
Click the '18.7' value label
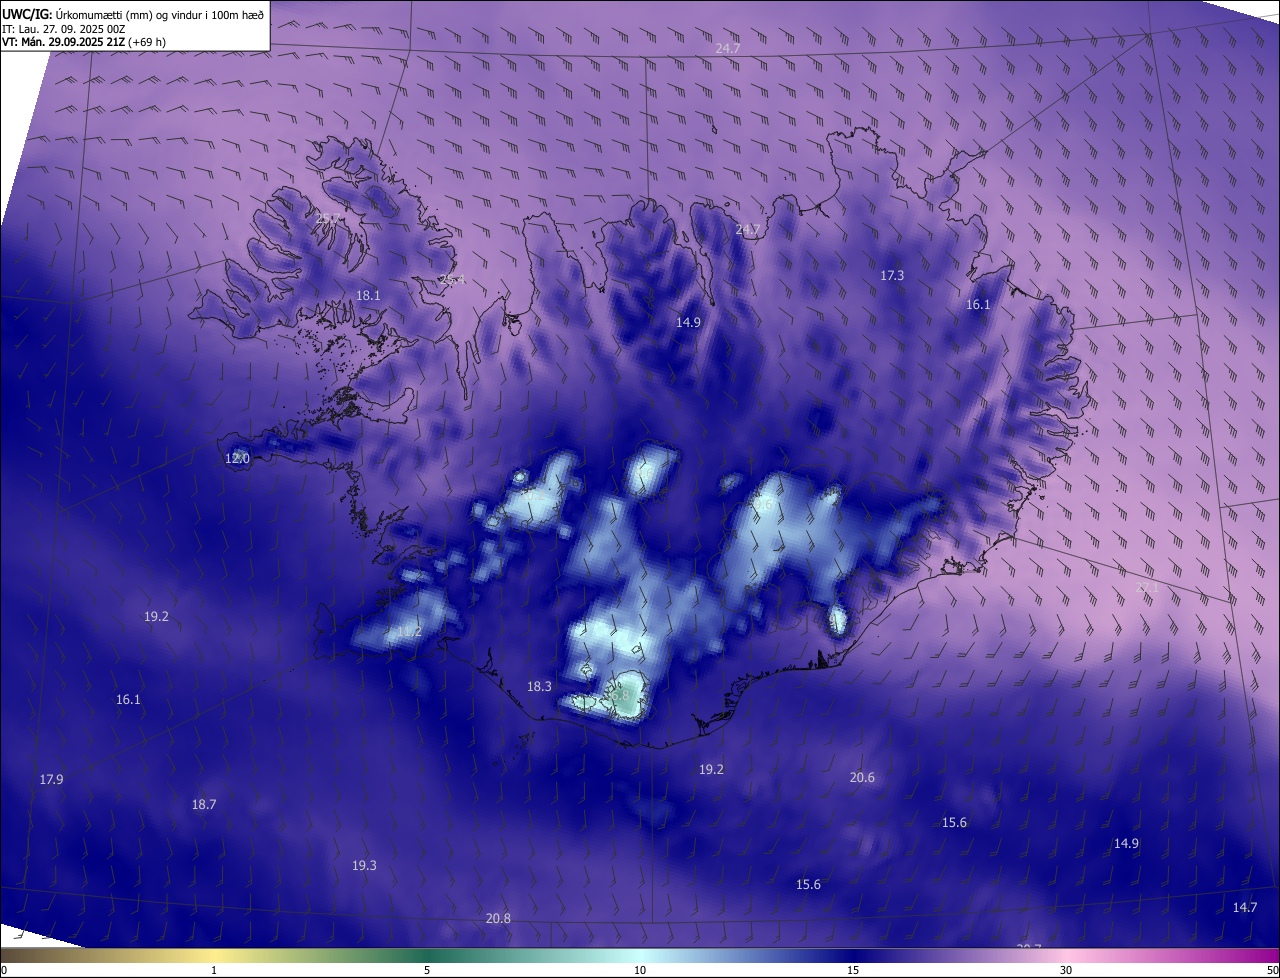[x=204, y=804]
